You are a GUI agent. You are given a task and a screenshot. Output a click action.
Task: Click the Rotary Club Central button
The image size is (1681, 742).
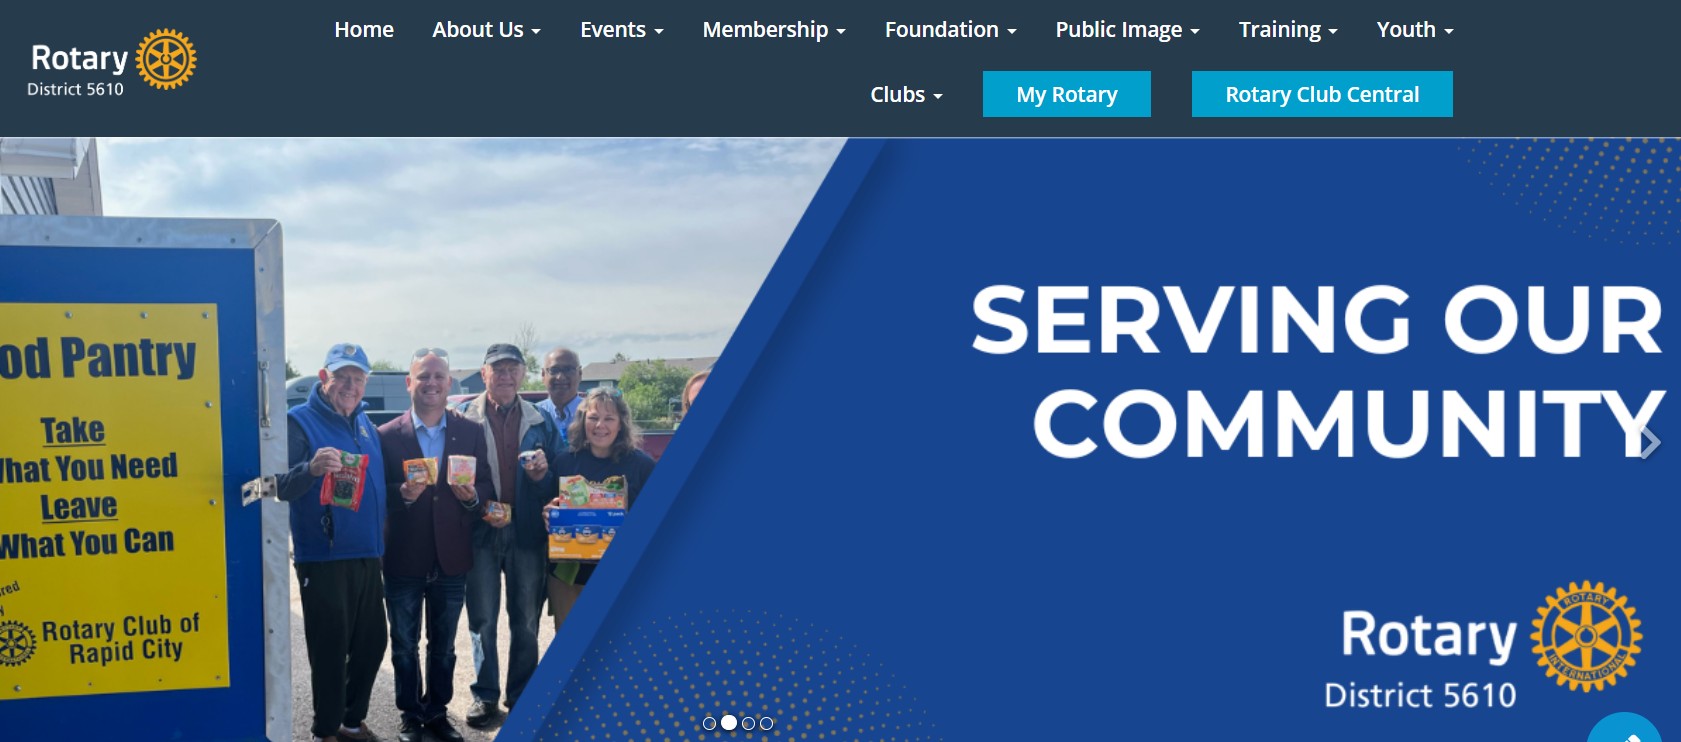pos(1322,94)
